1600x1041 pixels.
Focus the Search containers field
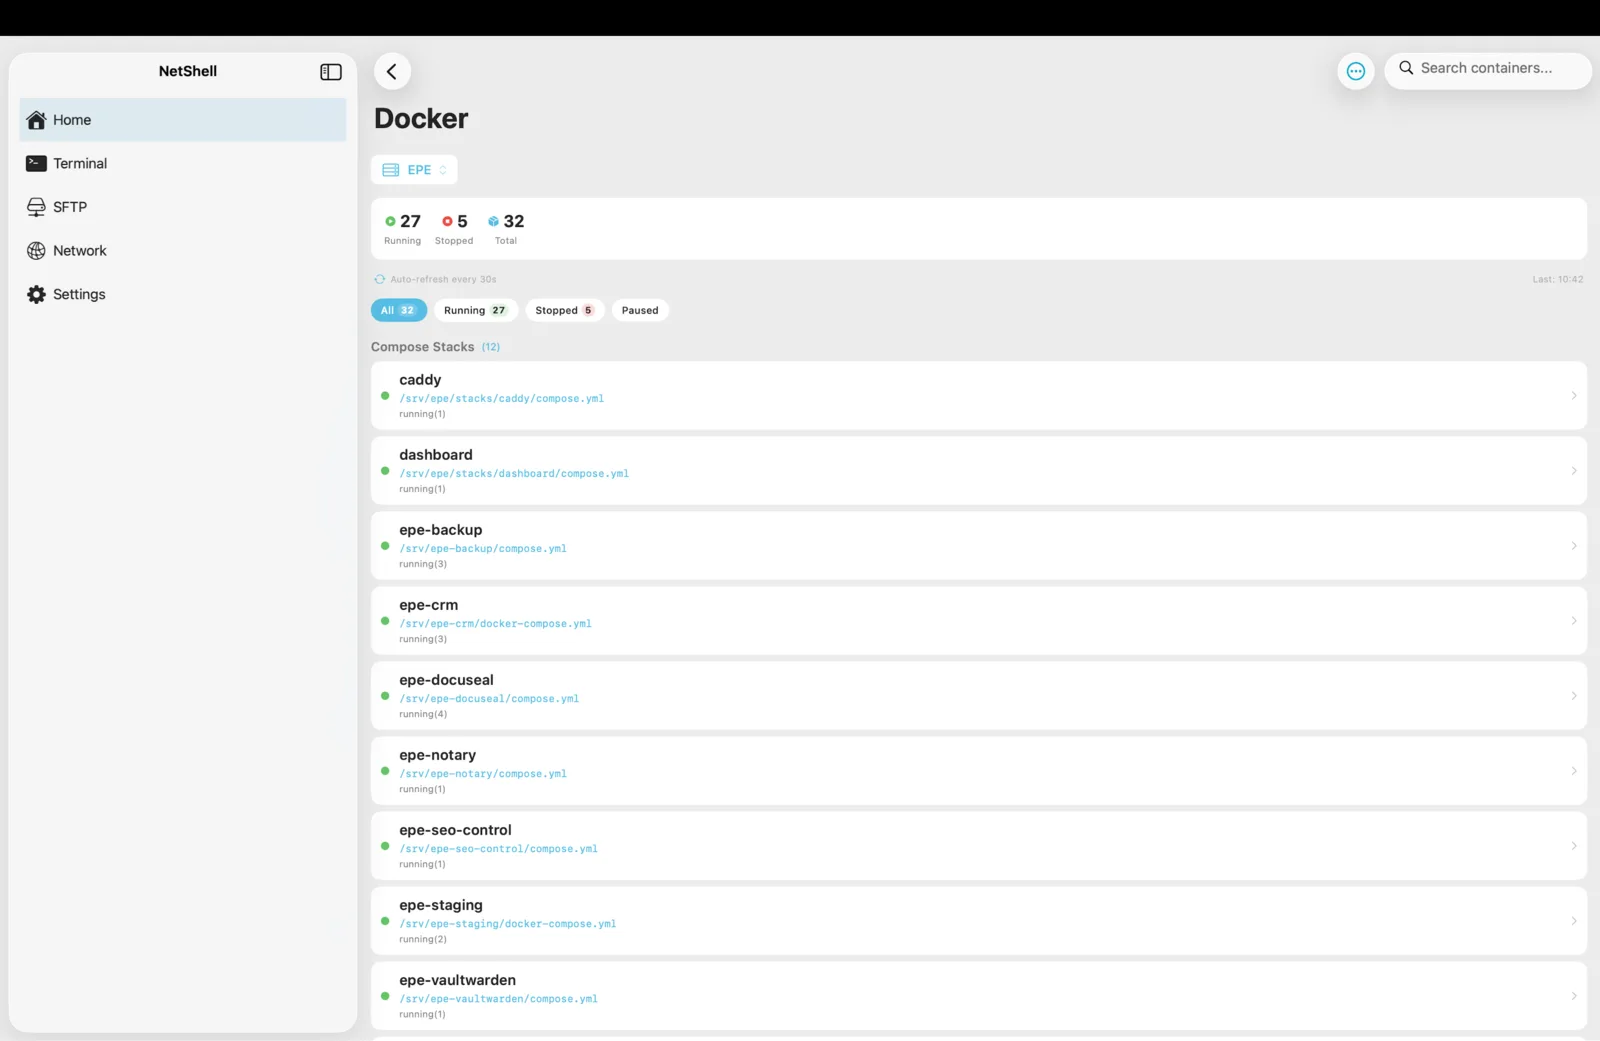(1488, 71)
